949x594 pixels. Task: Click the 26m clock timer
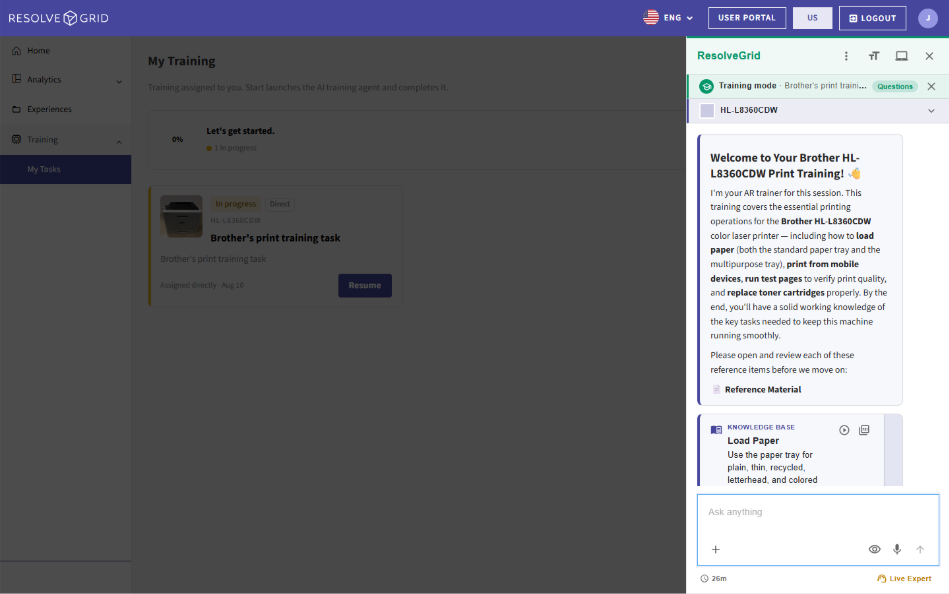(713, 579)
